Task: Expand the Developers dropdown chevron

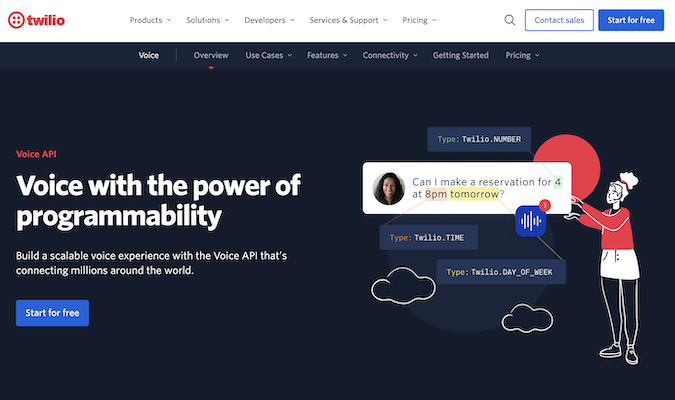Action: tap(292, 20)
